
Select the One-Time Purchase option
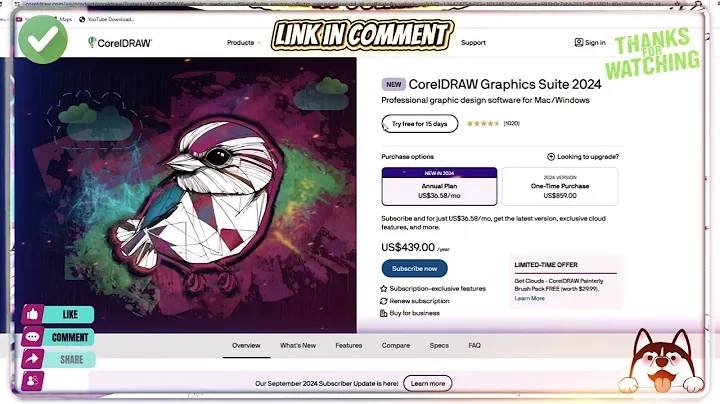click(x=560, y=186)
